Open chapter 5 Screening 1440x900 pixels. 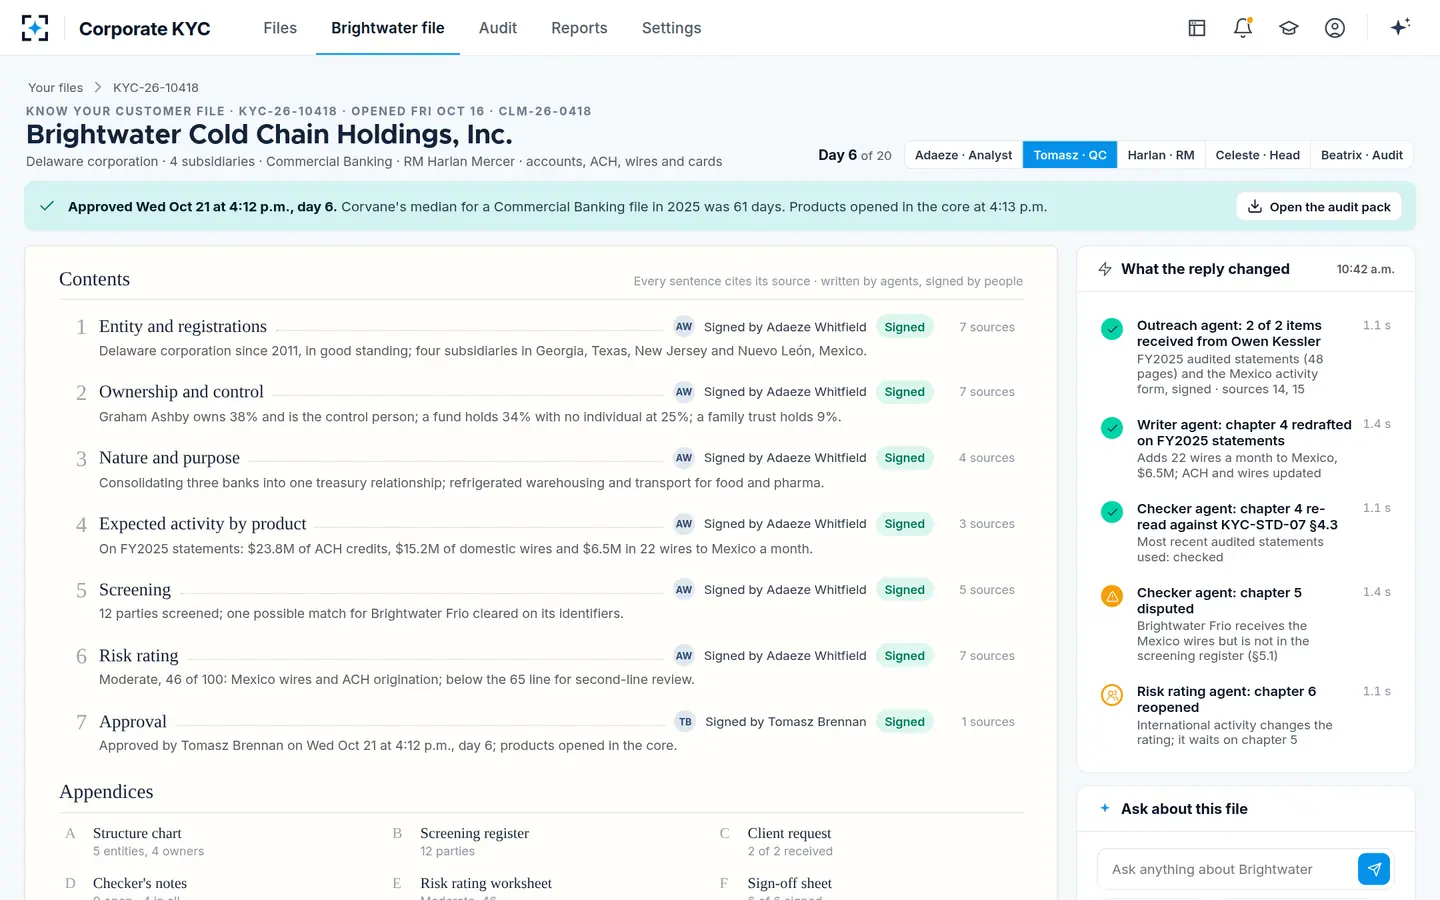pyautogui.click(x=135, y=590)
